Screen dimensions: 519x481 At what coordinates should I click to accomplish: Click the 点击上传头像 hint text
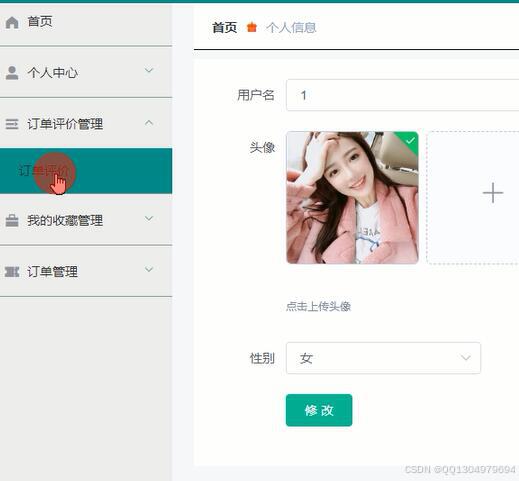click(x=318, y=306)
